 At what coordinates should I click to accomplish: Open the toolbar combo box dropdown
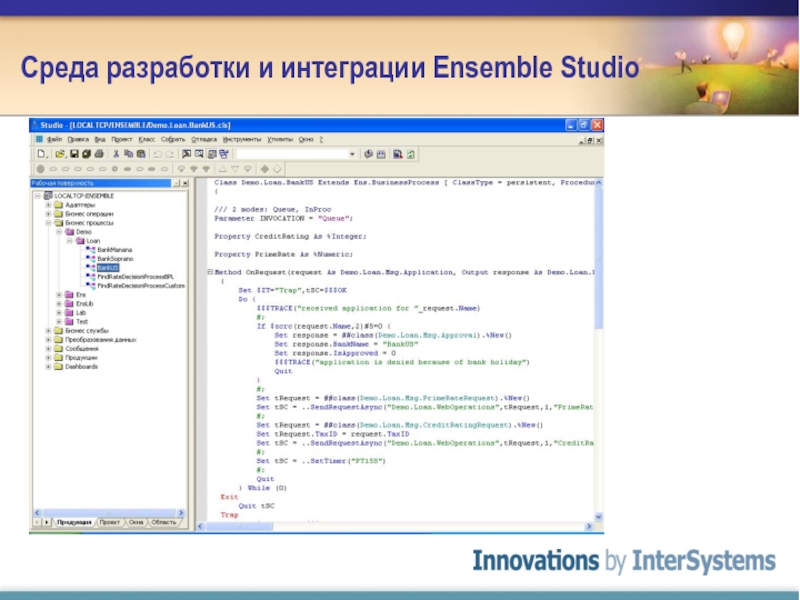pos(353,154)
